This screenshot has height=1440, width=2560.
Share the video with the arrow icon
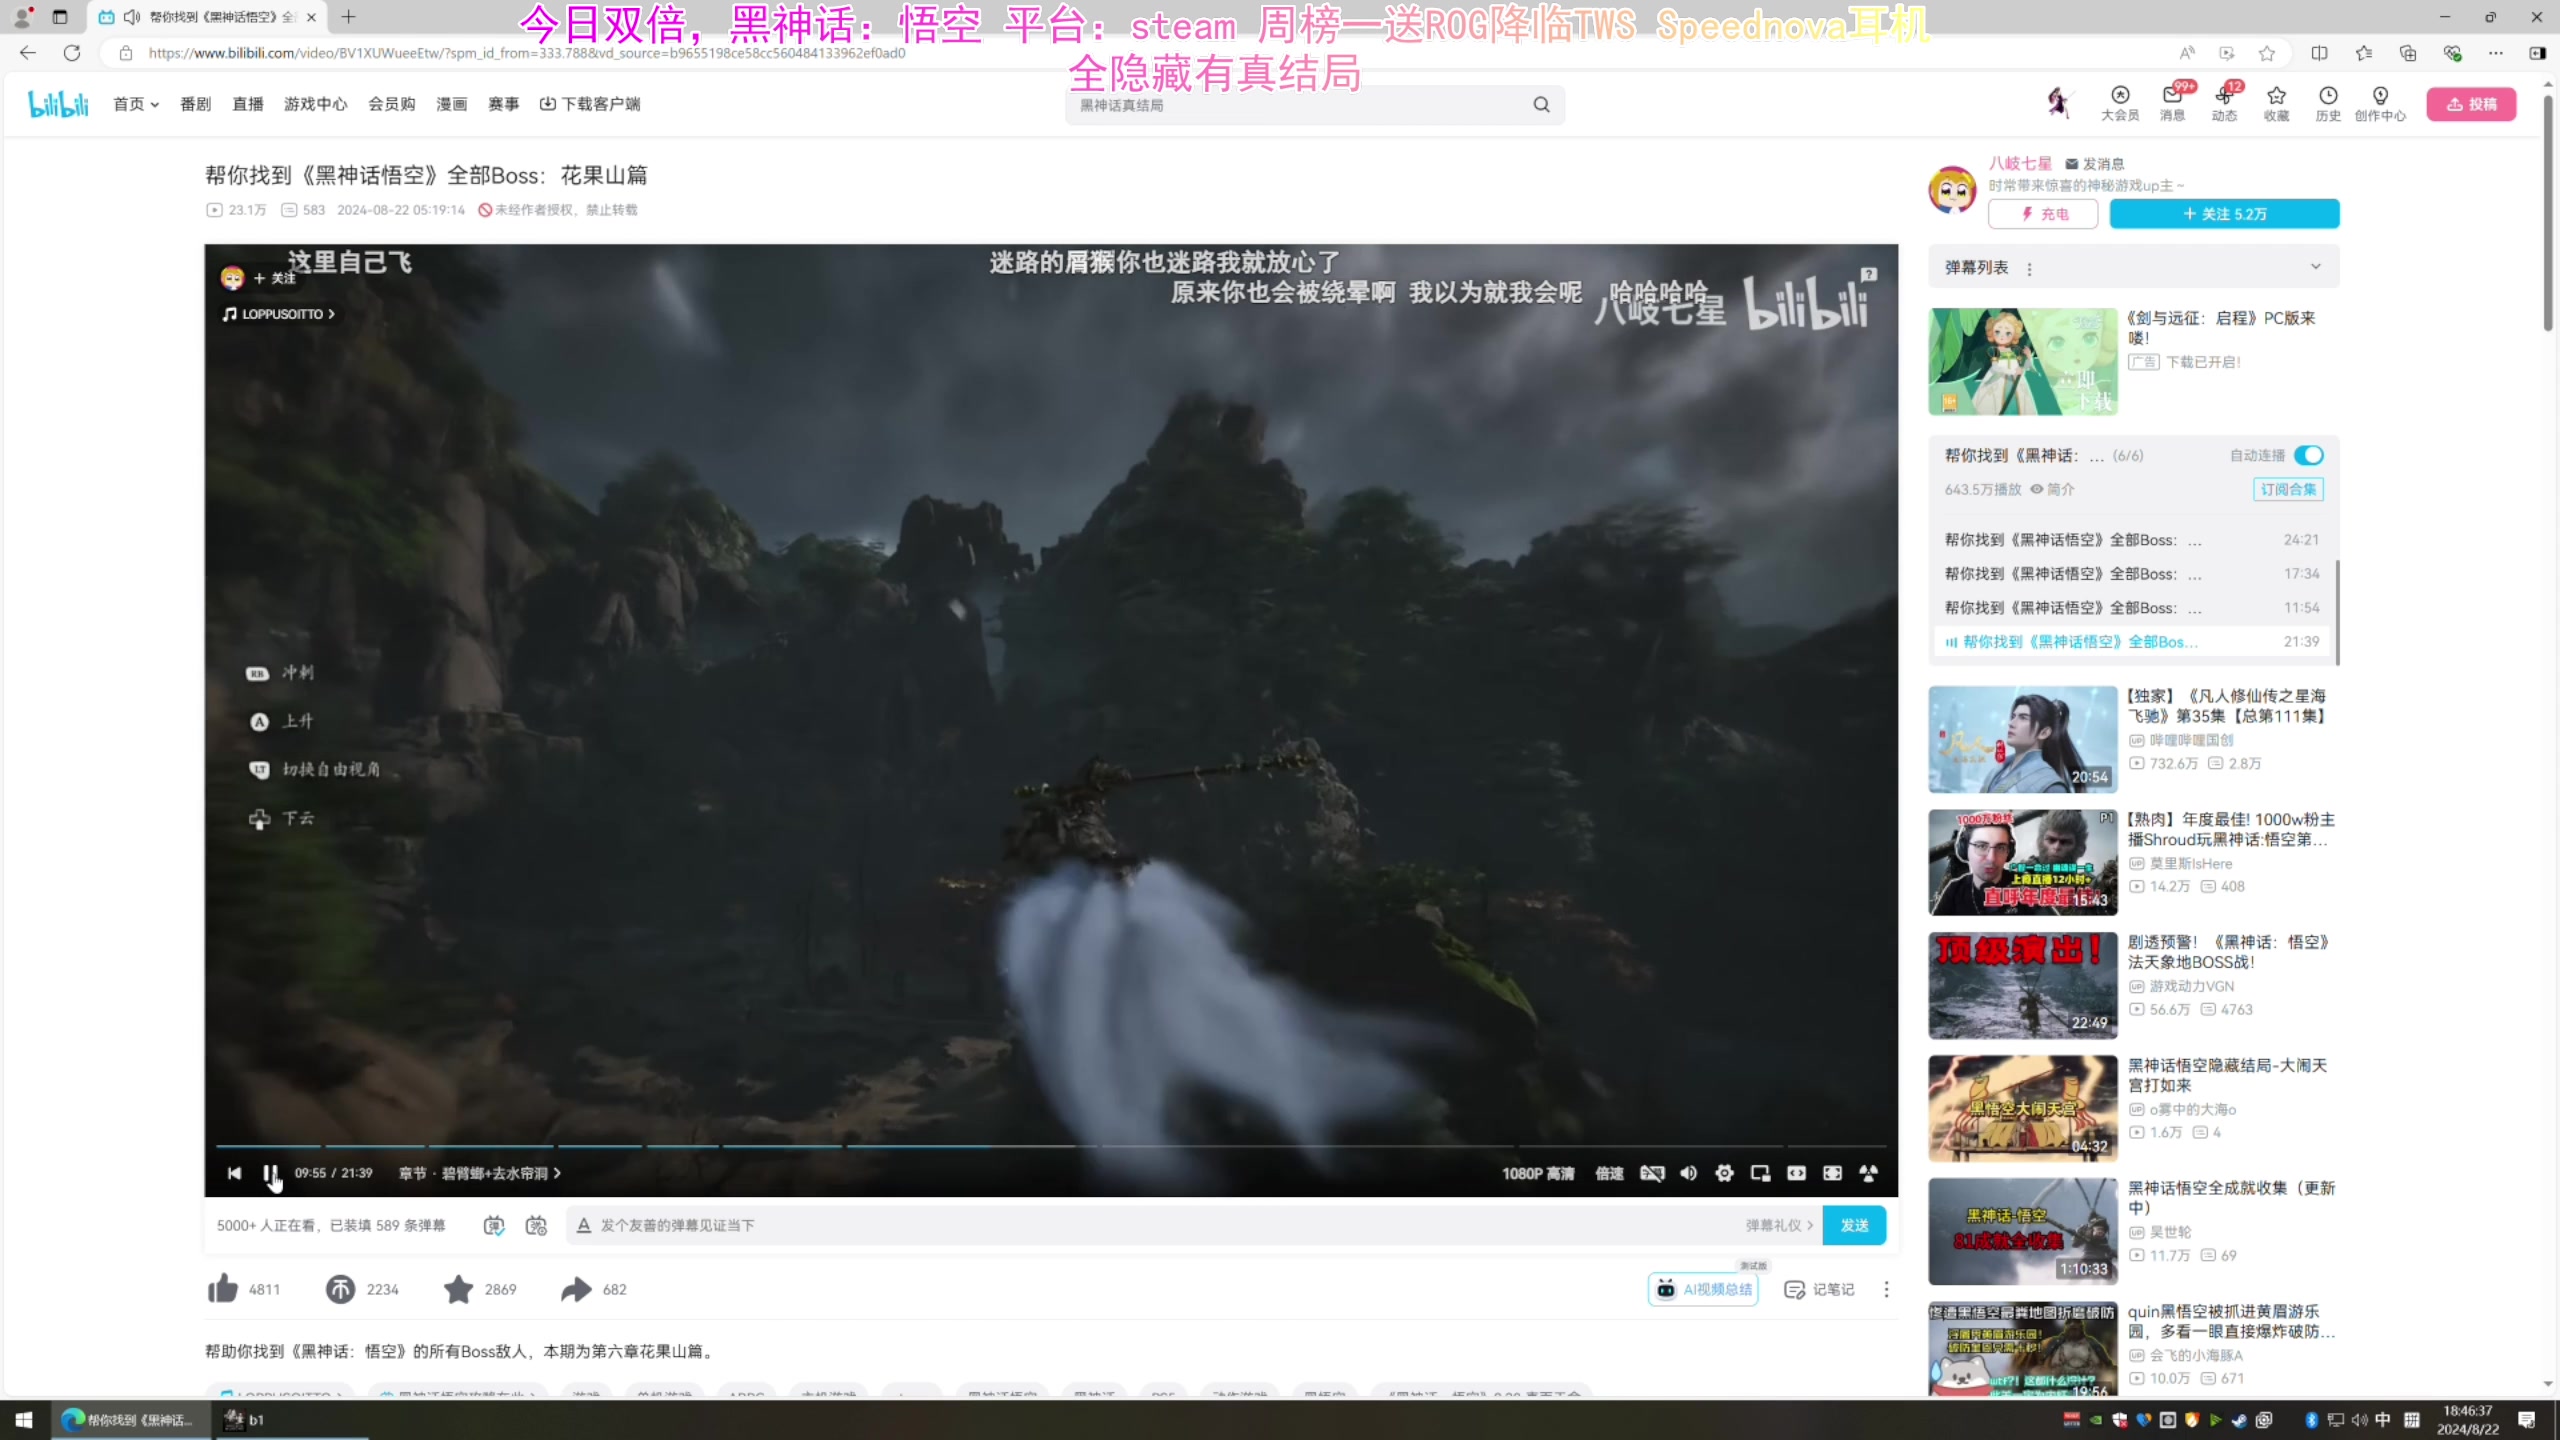(576, 1289)
